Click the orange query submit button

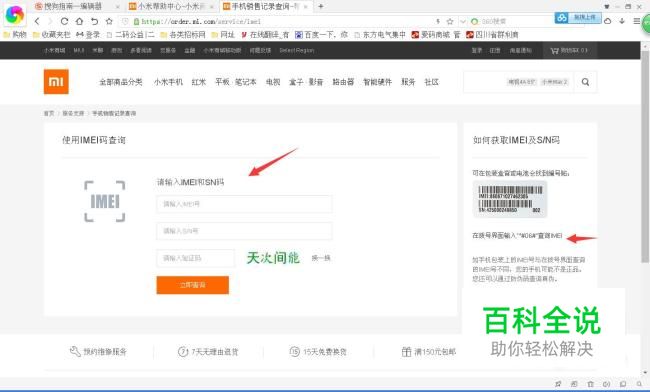pos(192,285)
